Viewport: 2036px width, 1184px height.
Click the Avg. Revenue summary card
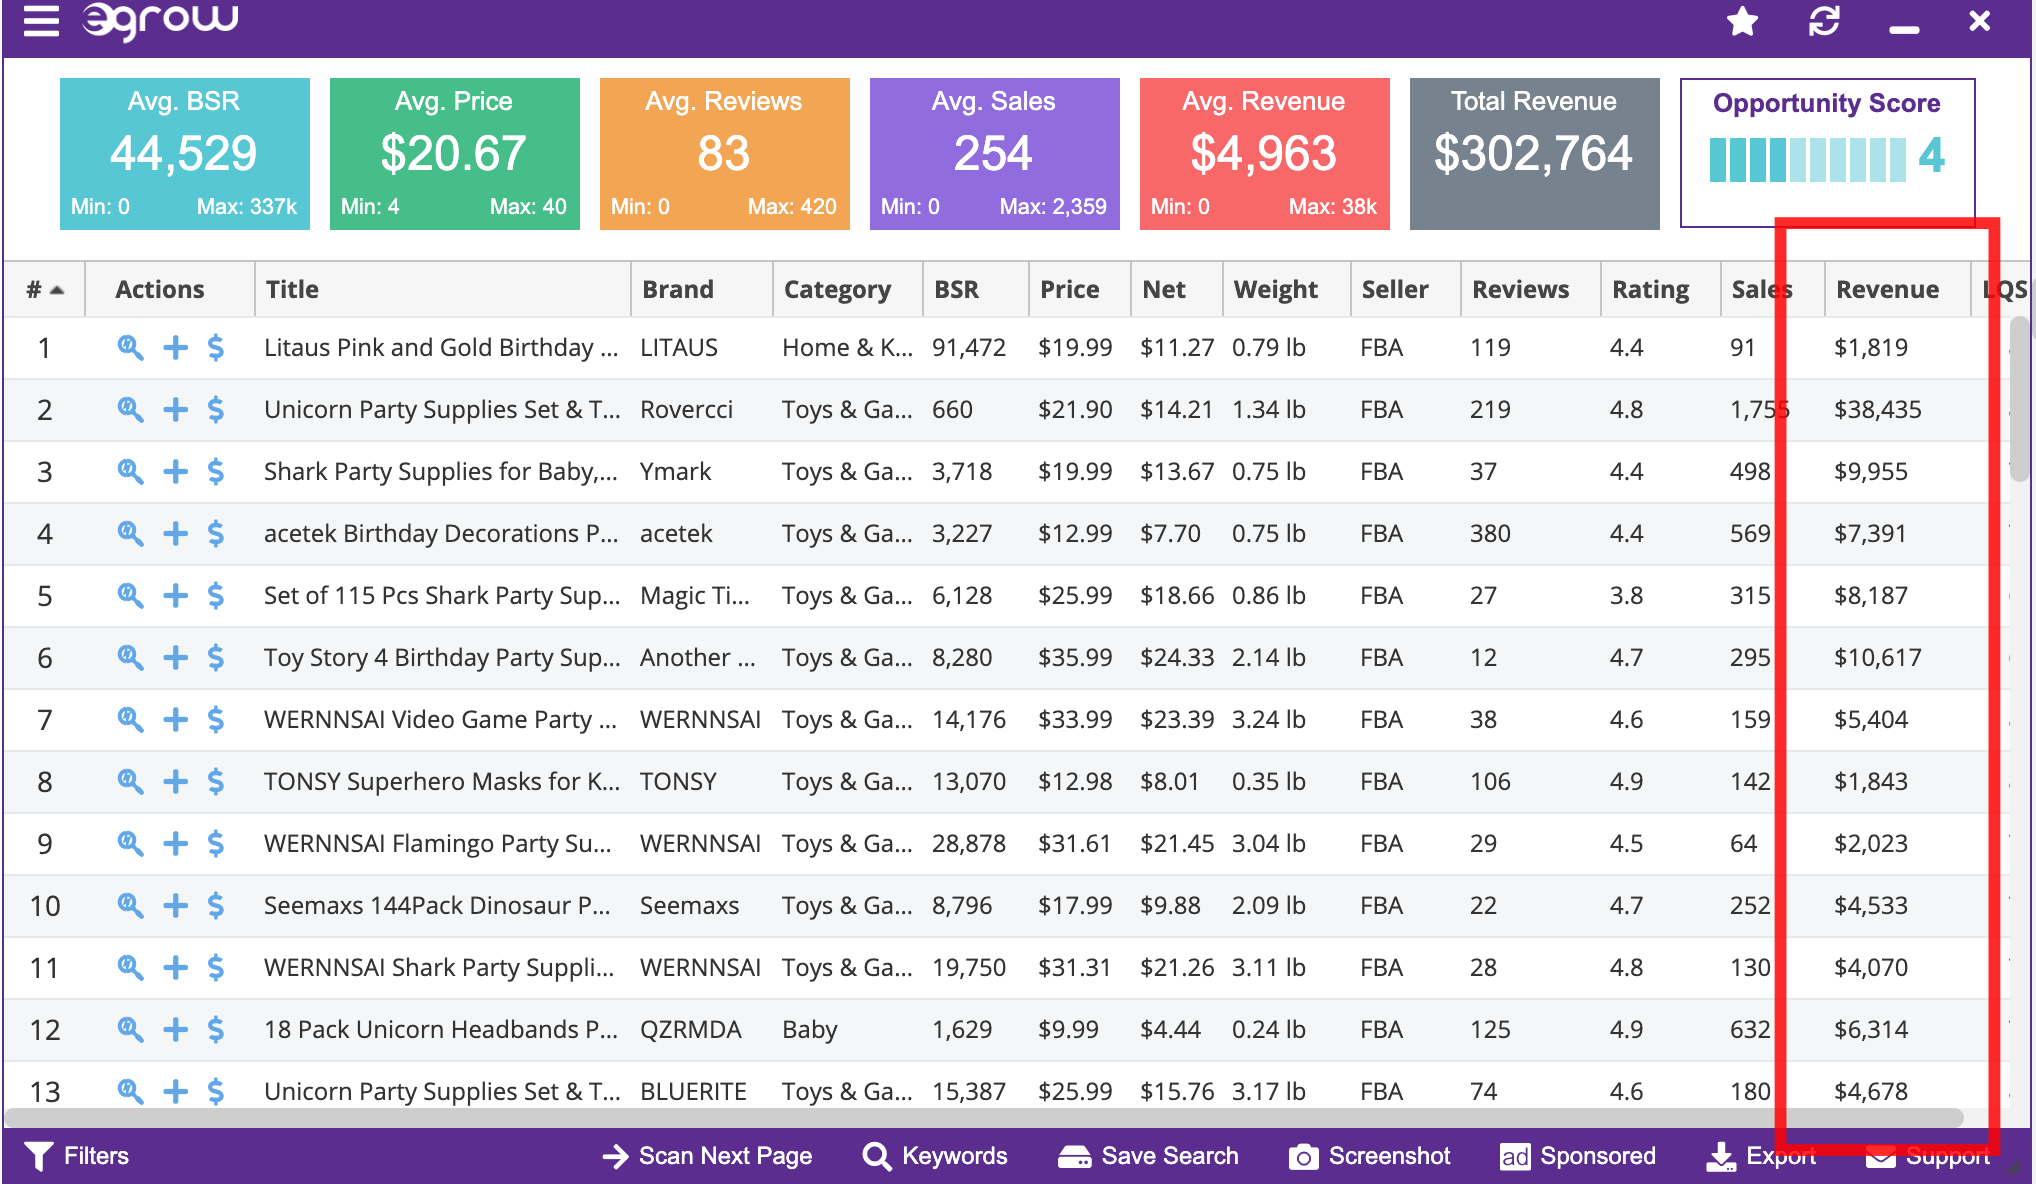[1265, 154]
